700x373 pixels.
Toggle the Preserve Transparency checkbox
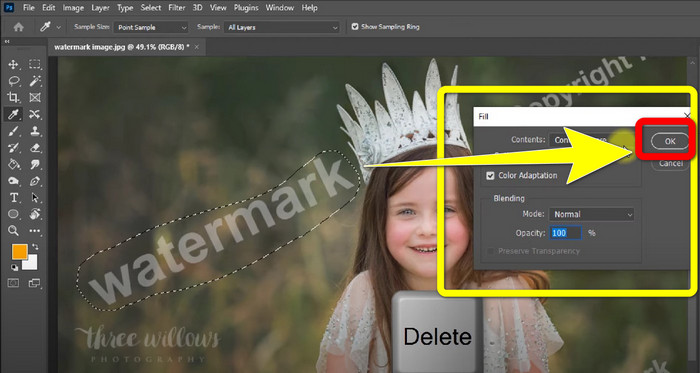pos(490,252)
